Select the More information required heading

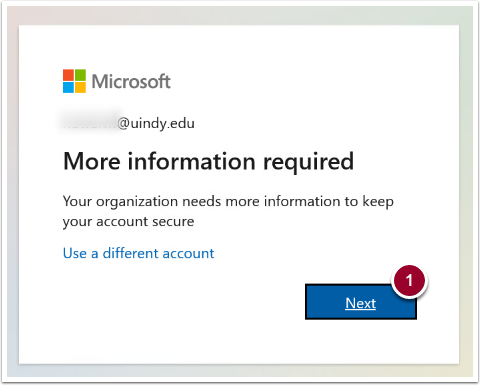coord(208,162)
